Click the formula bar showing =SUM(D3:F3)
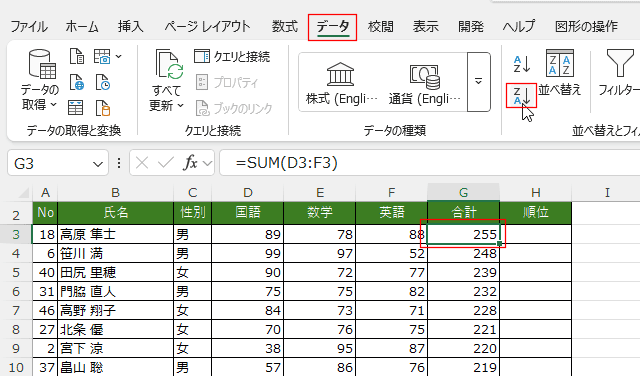This screenshot has width=640, height=376. [429, 163]
